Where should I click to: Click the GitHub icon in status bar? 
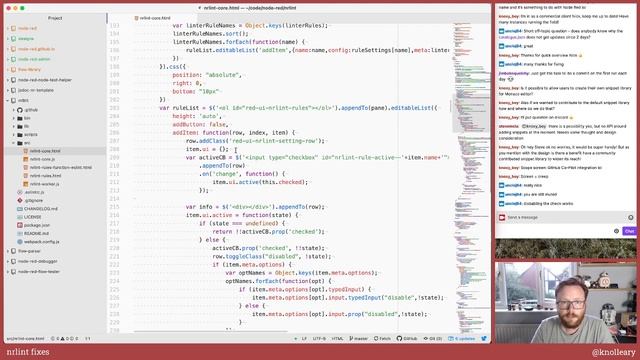(399, 338)
